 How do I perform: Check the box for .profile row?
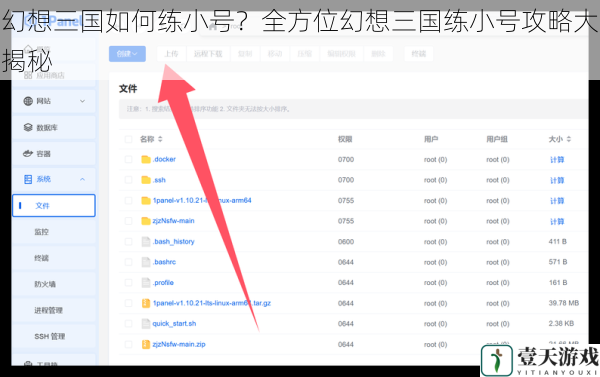(x=129, y=282)
